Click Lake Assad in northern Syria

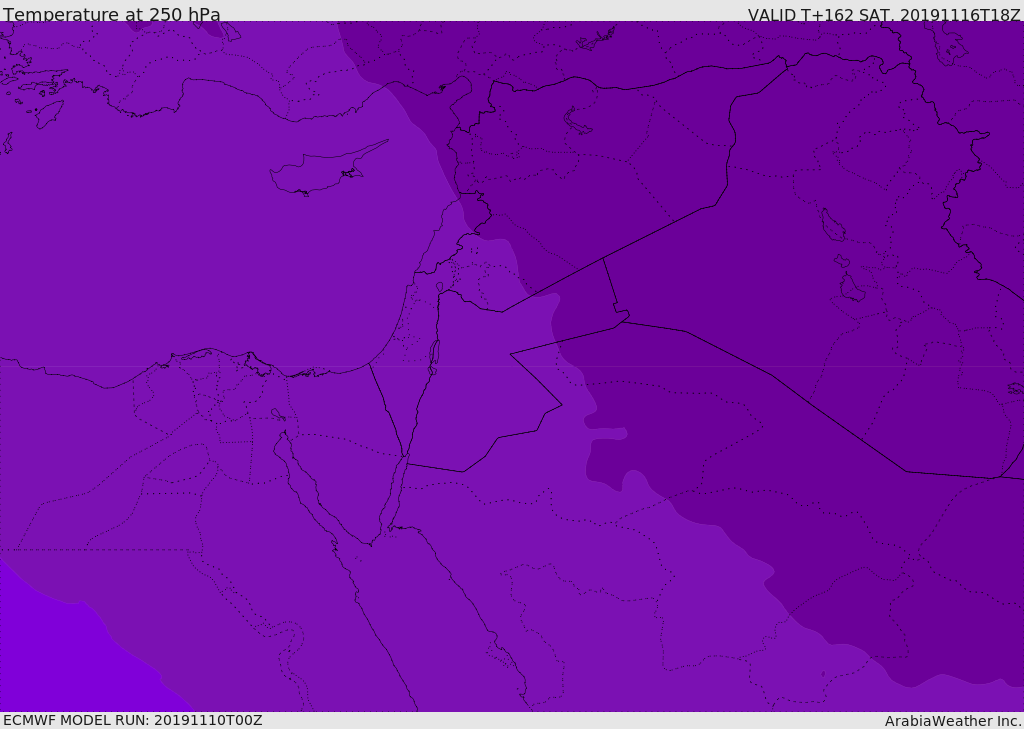tap(576, 122)
